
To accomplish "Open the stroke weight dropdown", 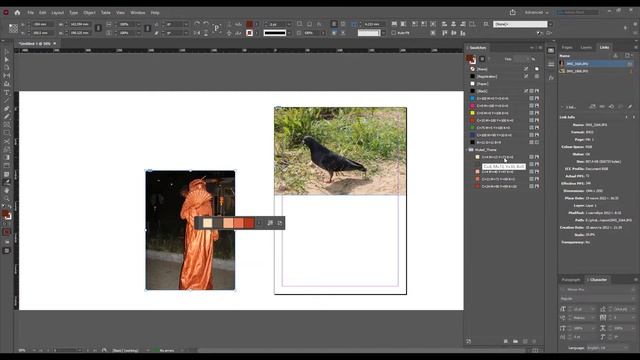I will point(289,24).
